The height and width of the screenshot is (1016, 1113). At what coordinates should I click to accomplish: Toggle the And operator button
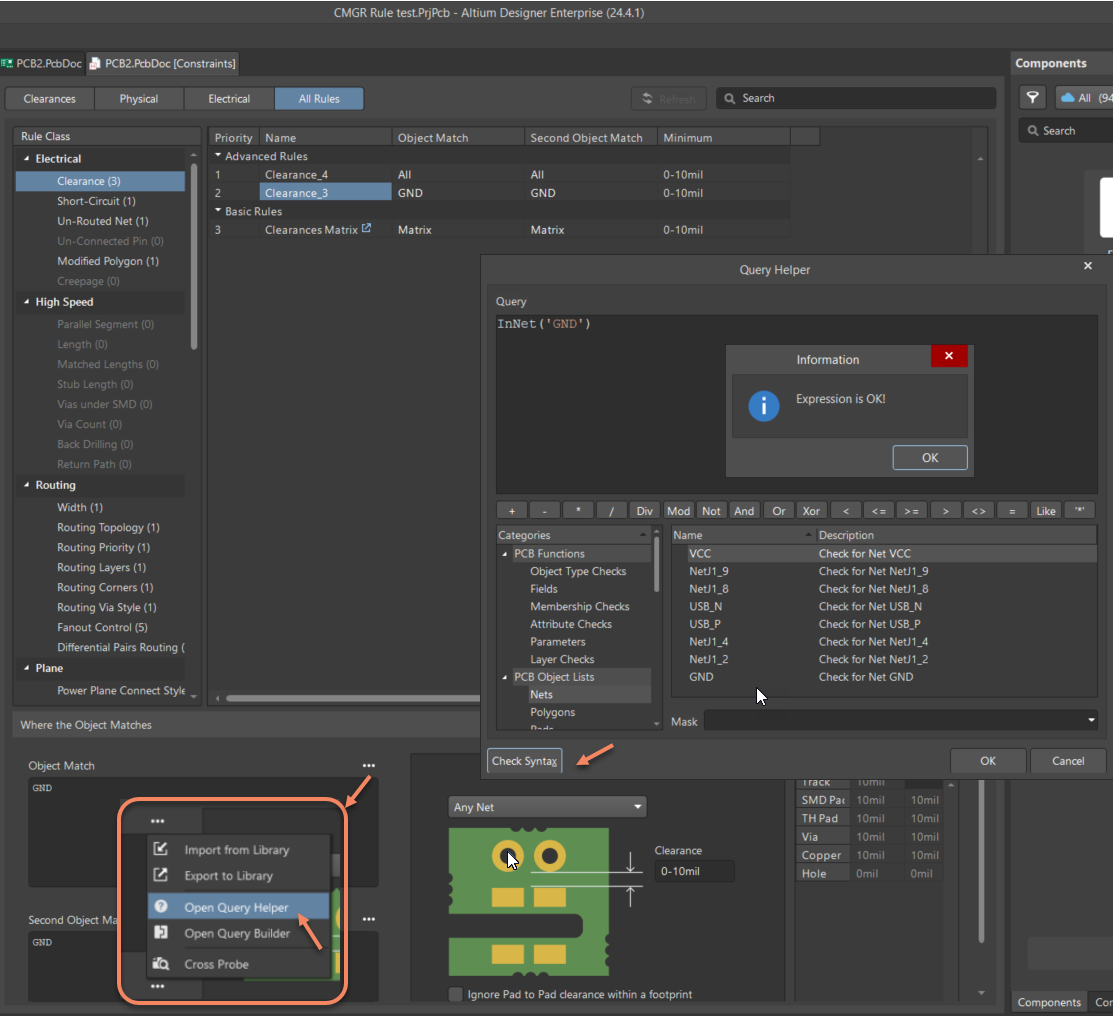coord(744,511)
